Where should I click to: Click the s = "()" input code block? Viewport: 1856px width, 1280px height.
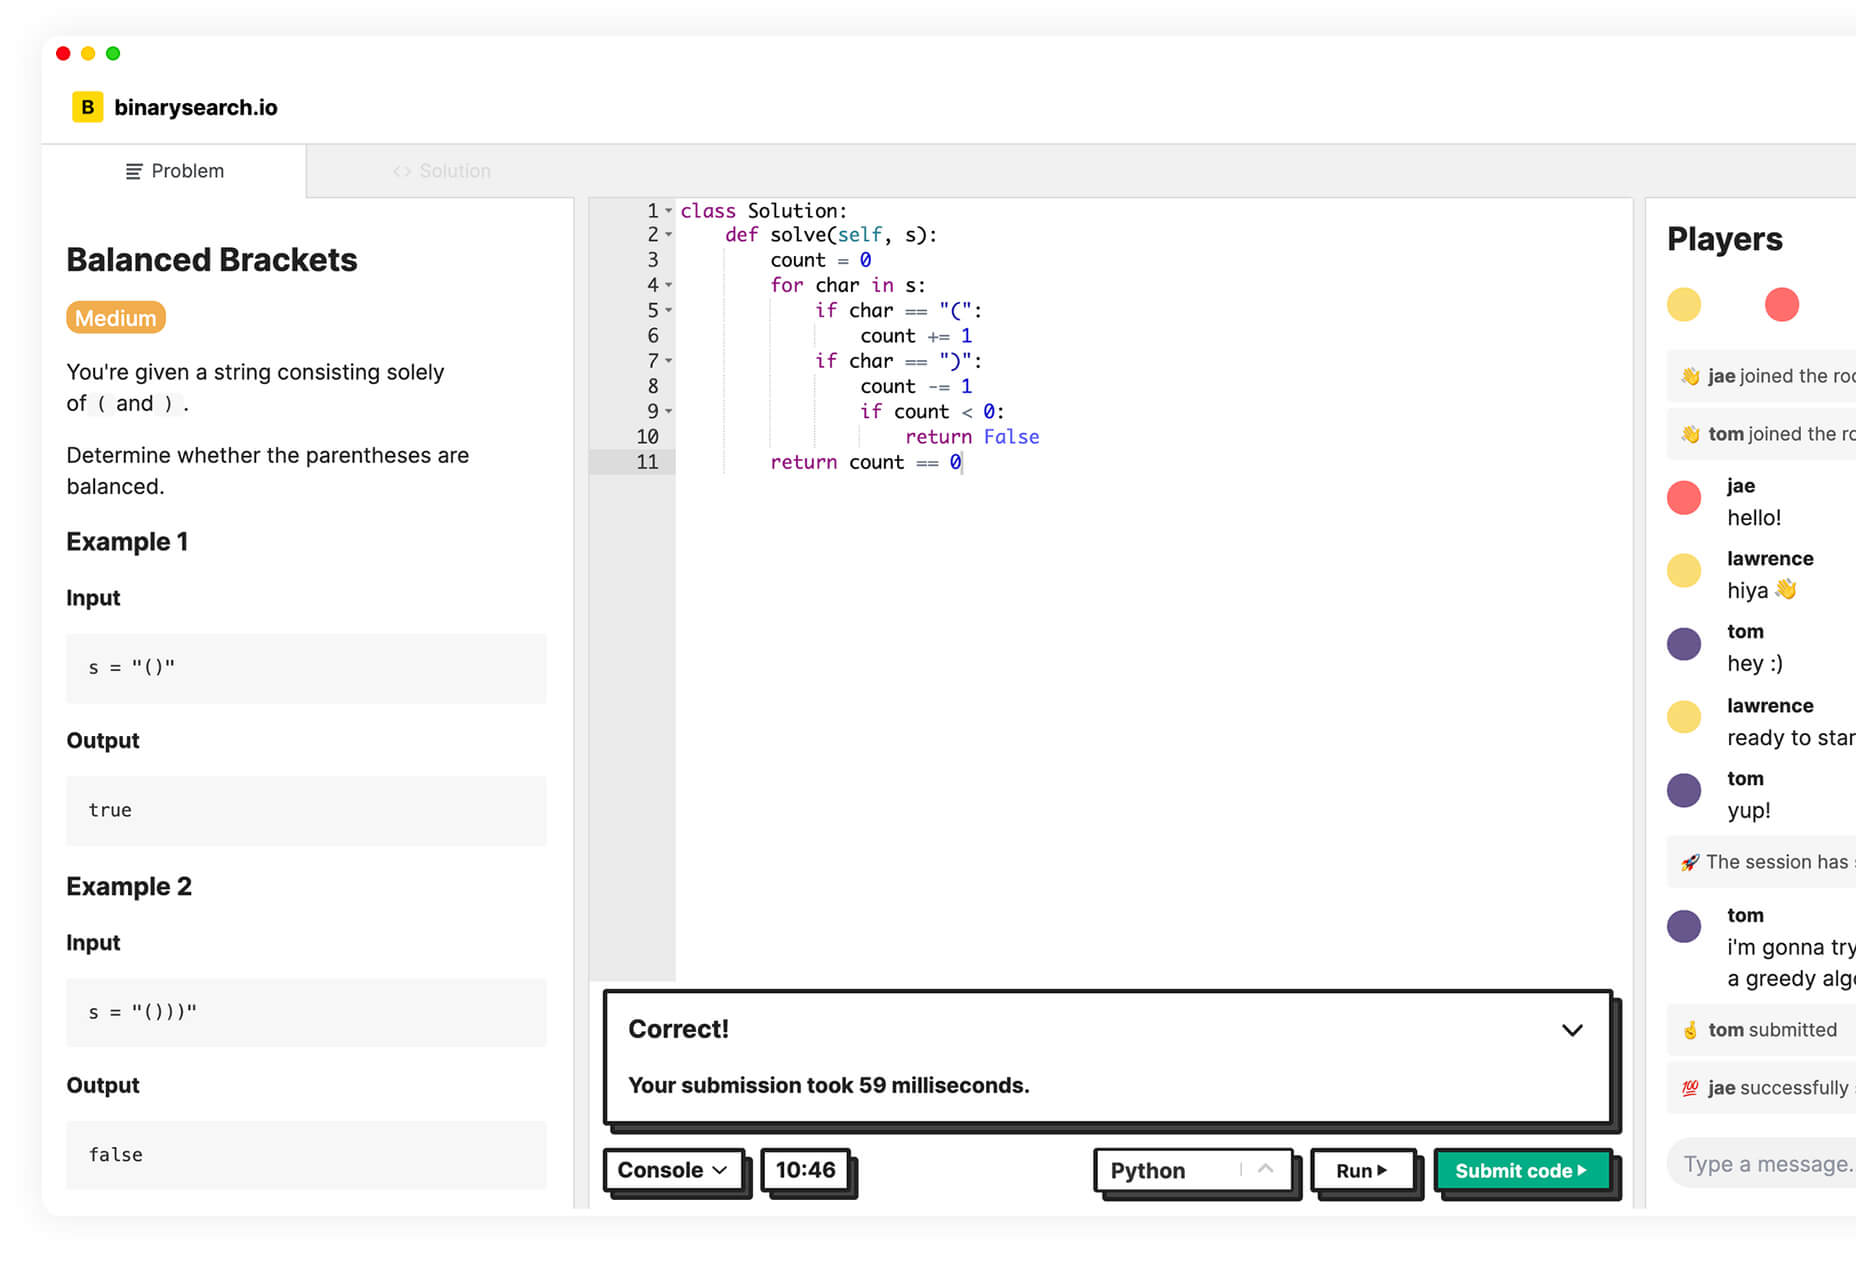pos(306,668)
